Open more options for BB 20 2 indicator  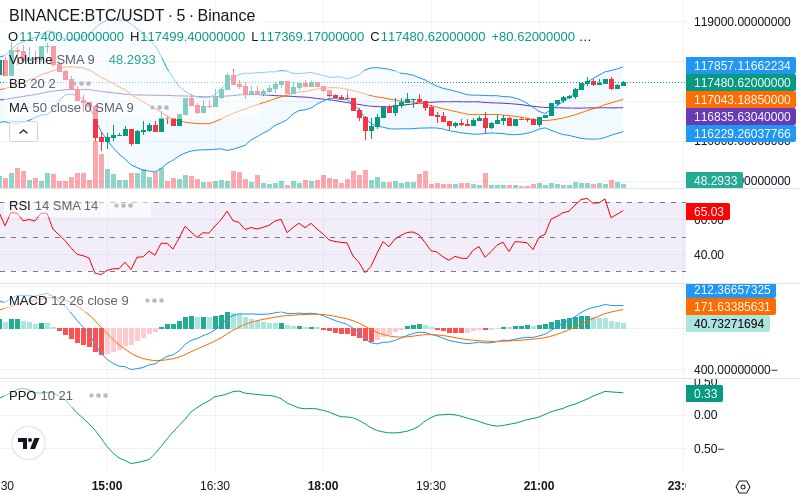coord(83,83)
